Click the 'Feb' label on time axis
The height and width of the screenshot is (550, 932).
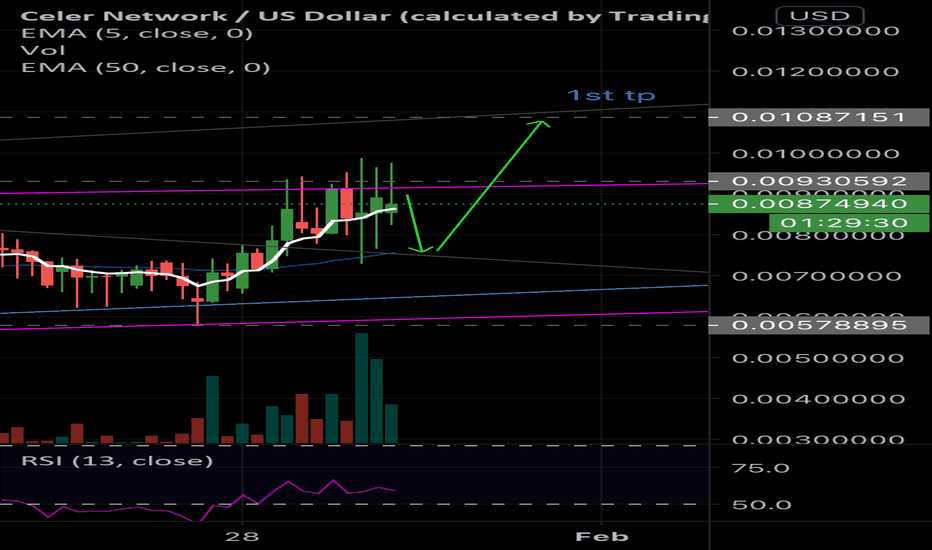(x=602, y=537)
